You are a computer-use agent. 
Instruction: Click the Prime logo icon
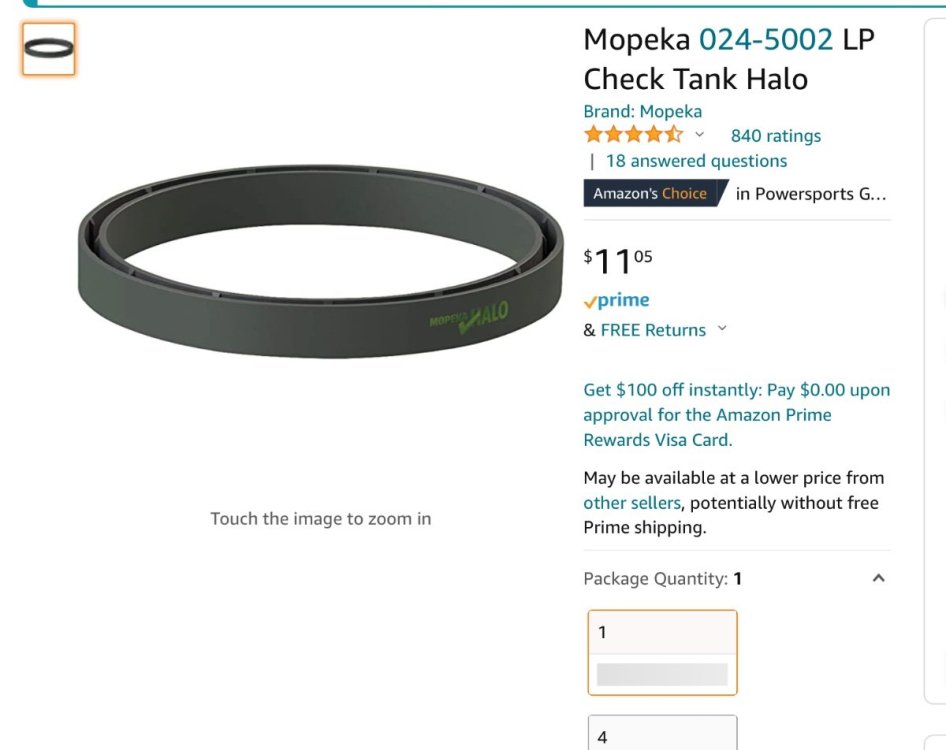click(616, 300)
